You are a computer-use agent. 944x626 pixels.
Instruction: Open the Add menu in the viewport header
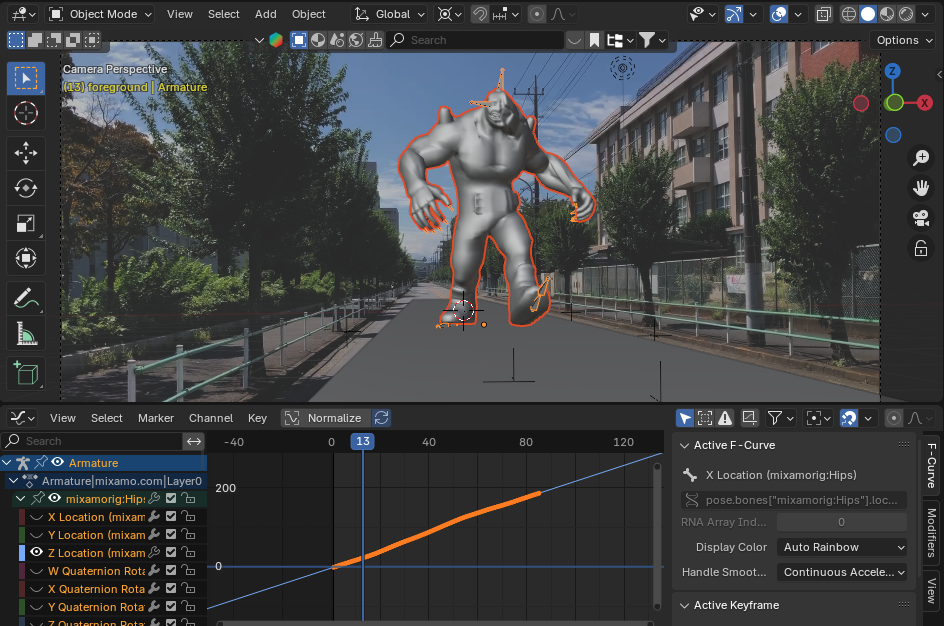[265, 14]
